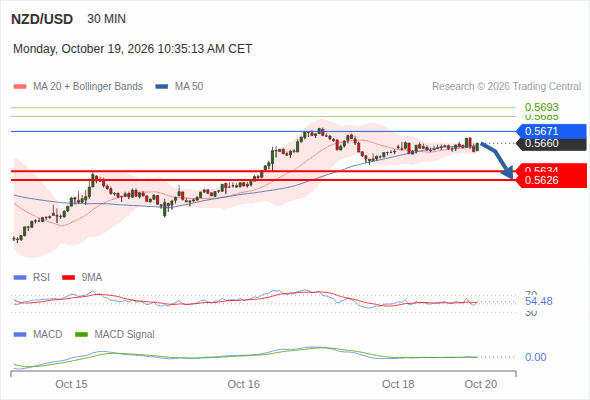This screenshot has height=400, width=590.
Task: Click the MACD value 0.00
Action: point(536,357)
